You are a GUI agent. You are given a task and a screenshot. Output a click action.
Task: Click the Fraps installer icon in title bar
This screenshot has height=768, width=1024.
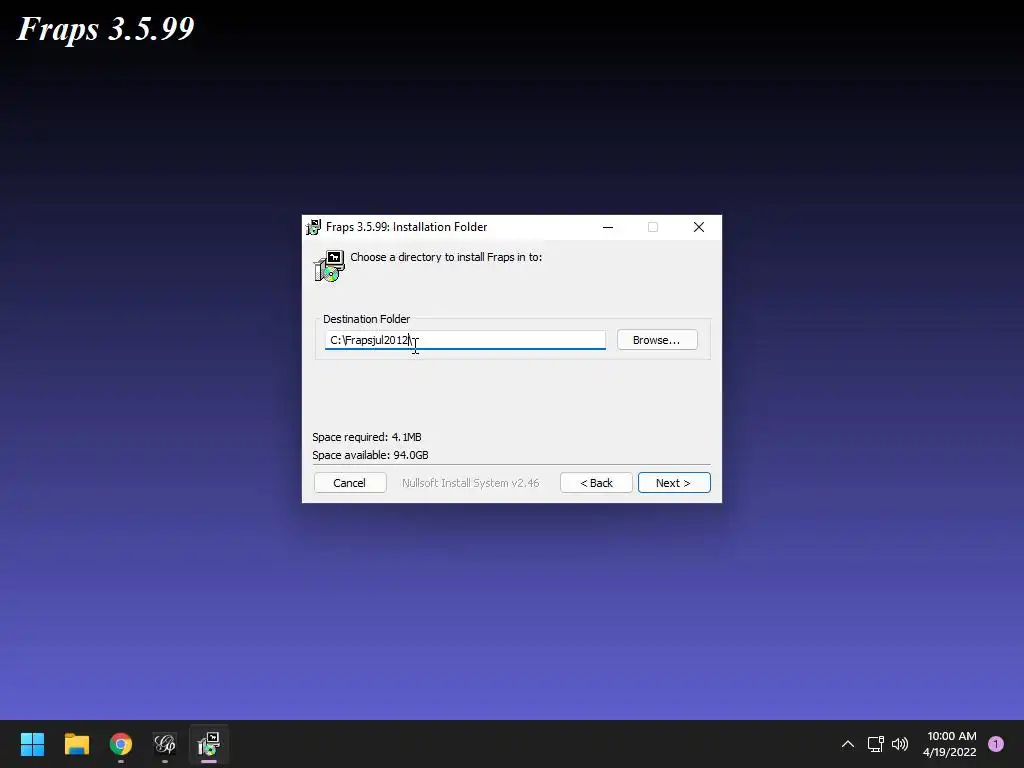pos(313,227)
